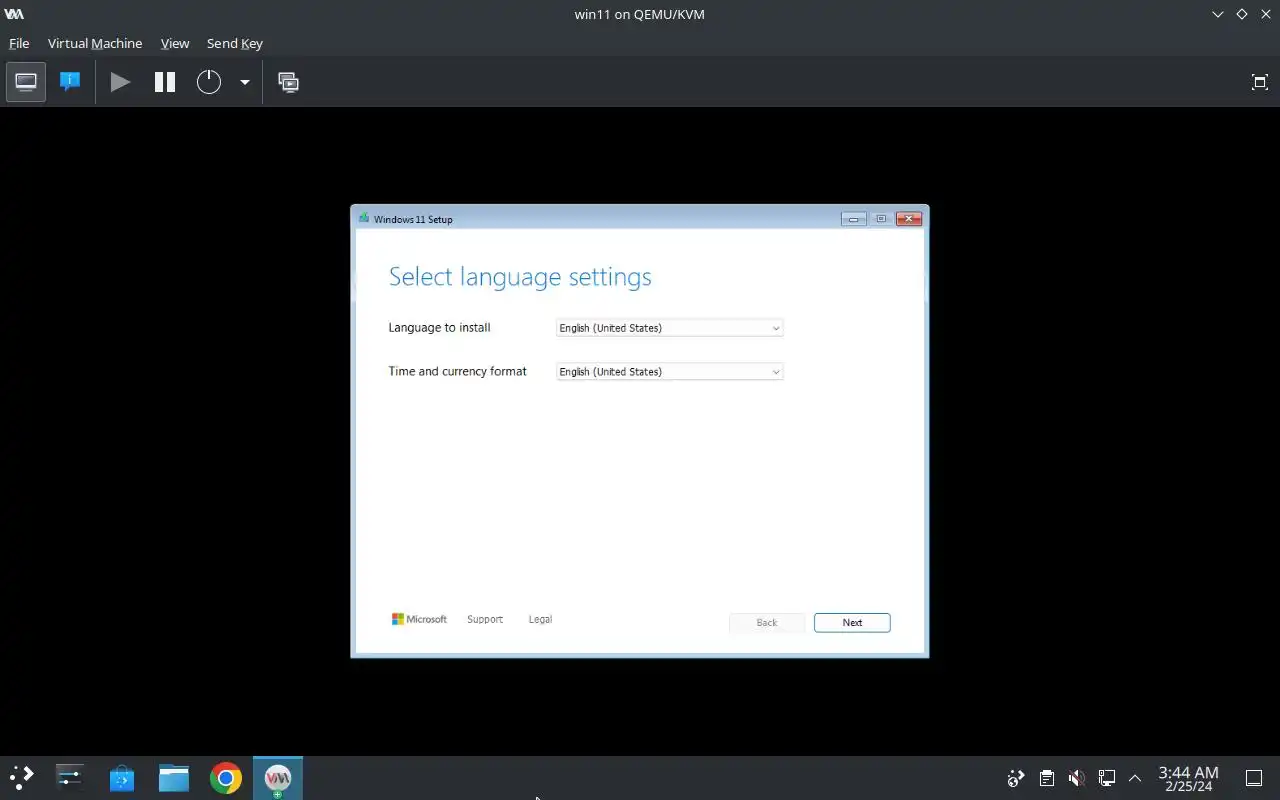Viewport: 1280px width, 800px height.
Task: Click the muted audio volume icon
Action: tap(1076, 778)
